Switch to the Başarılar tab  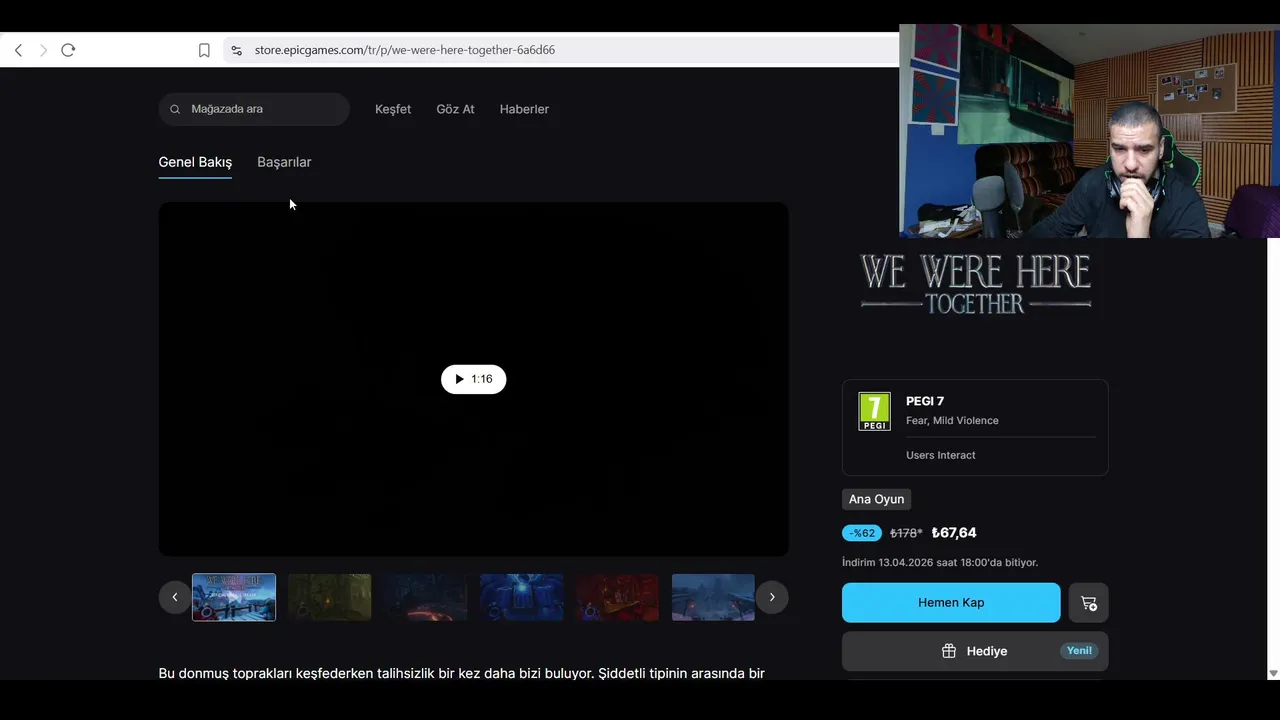pos(284,162)
